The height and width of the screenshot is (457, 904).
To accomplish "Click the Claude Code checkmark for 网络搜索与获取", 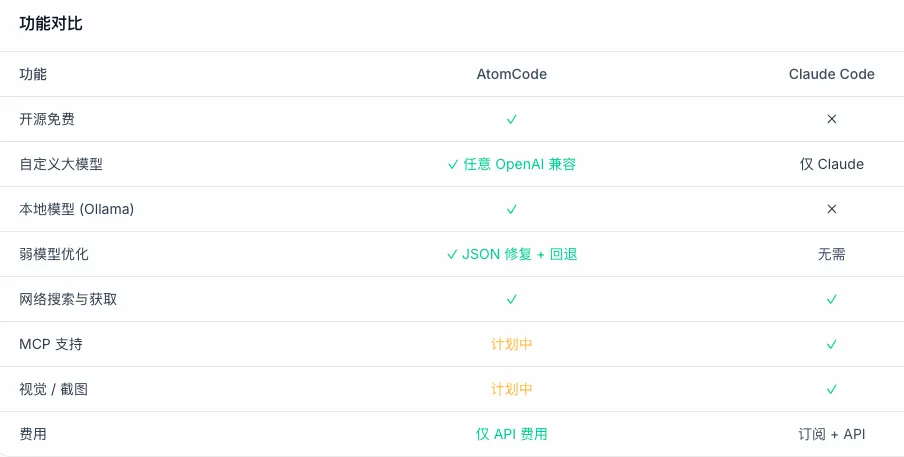I will [x=831, y=299].
